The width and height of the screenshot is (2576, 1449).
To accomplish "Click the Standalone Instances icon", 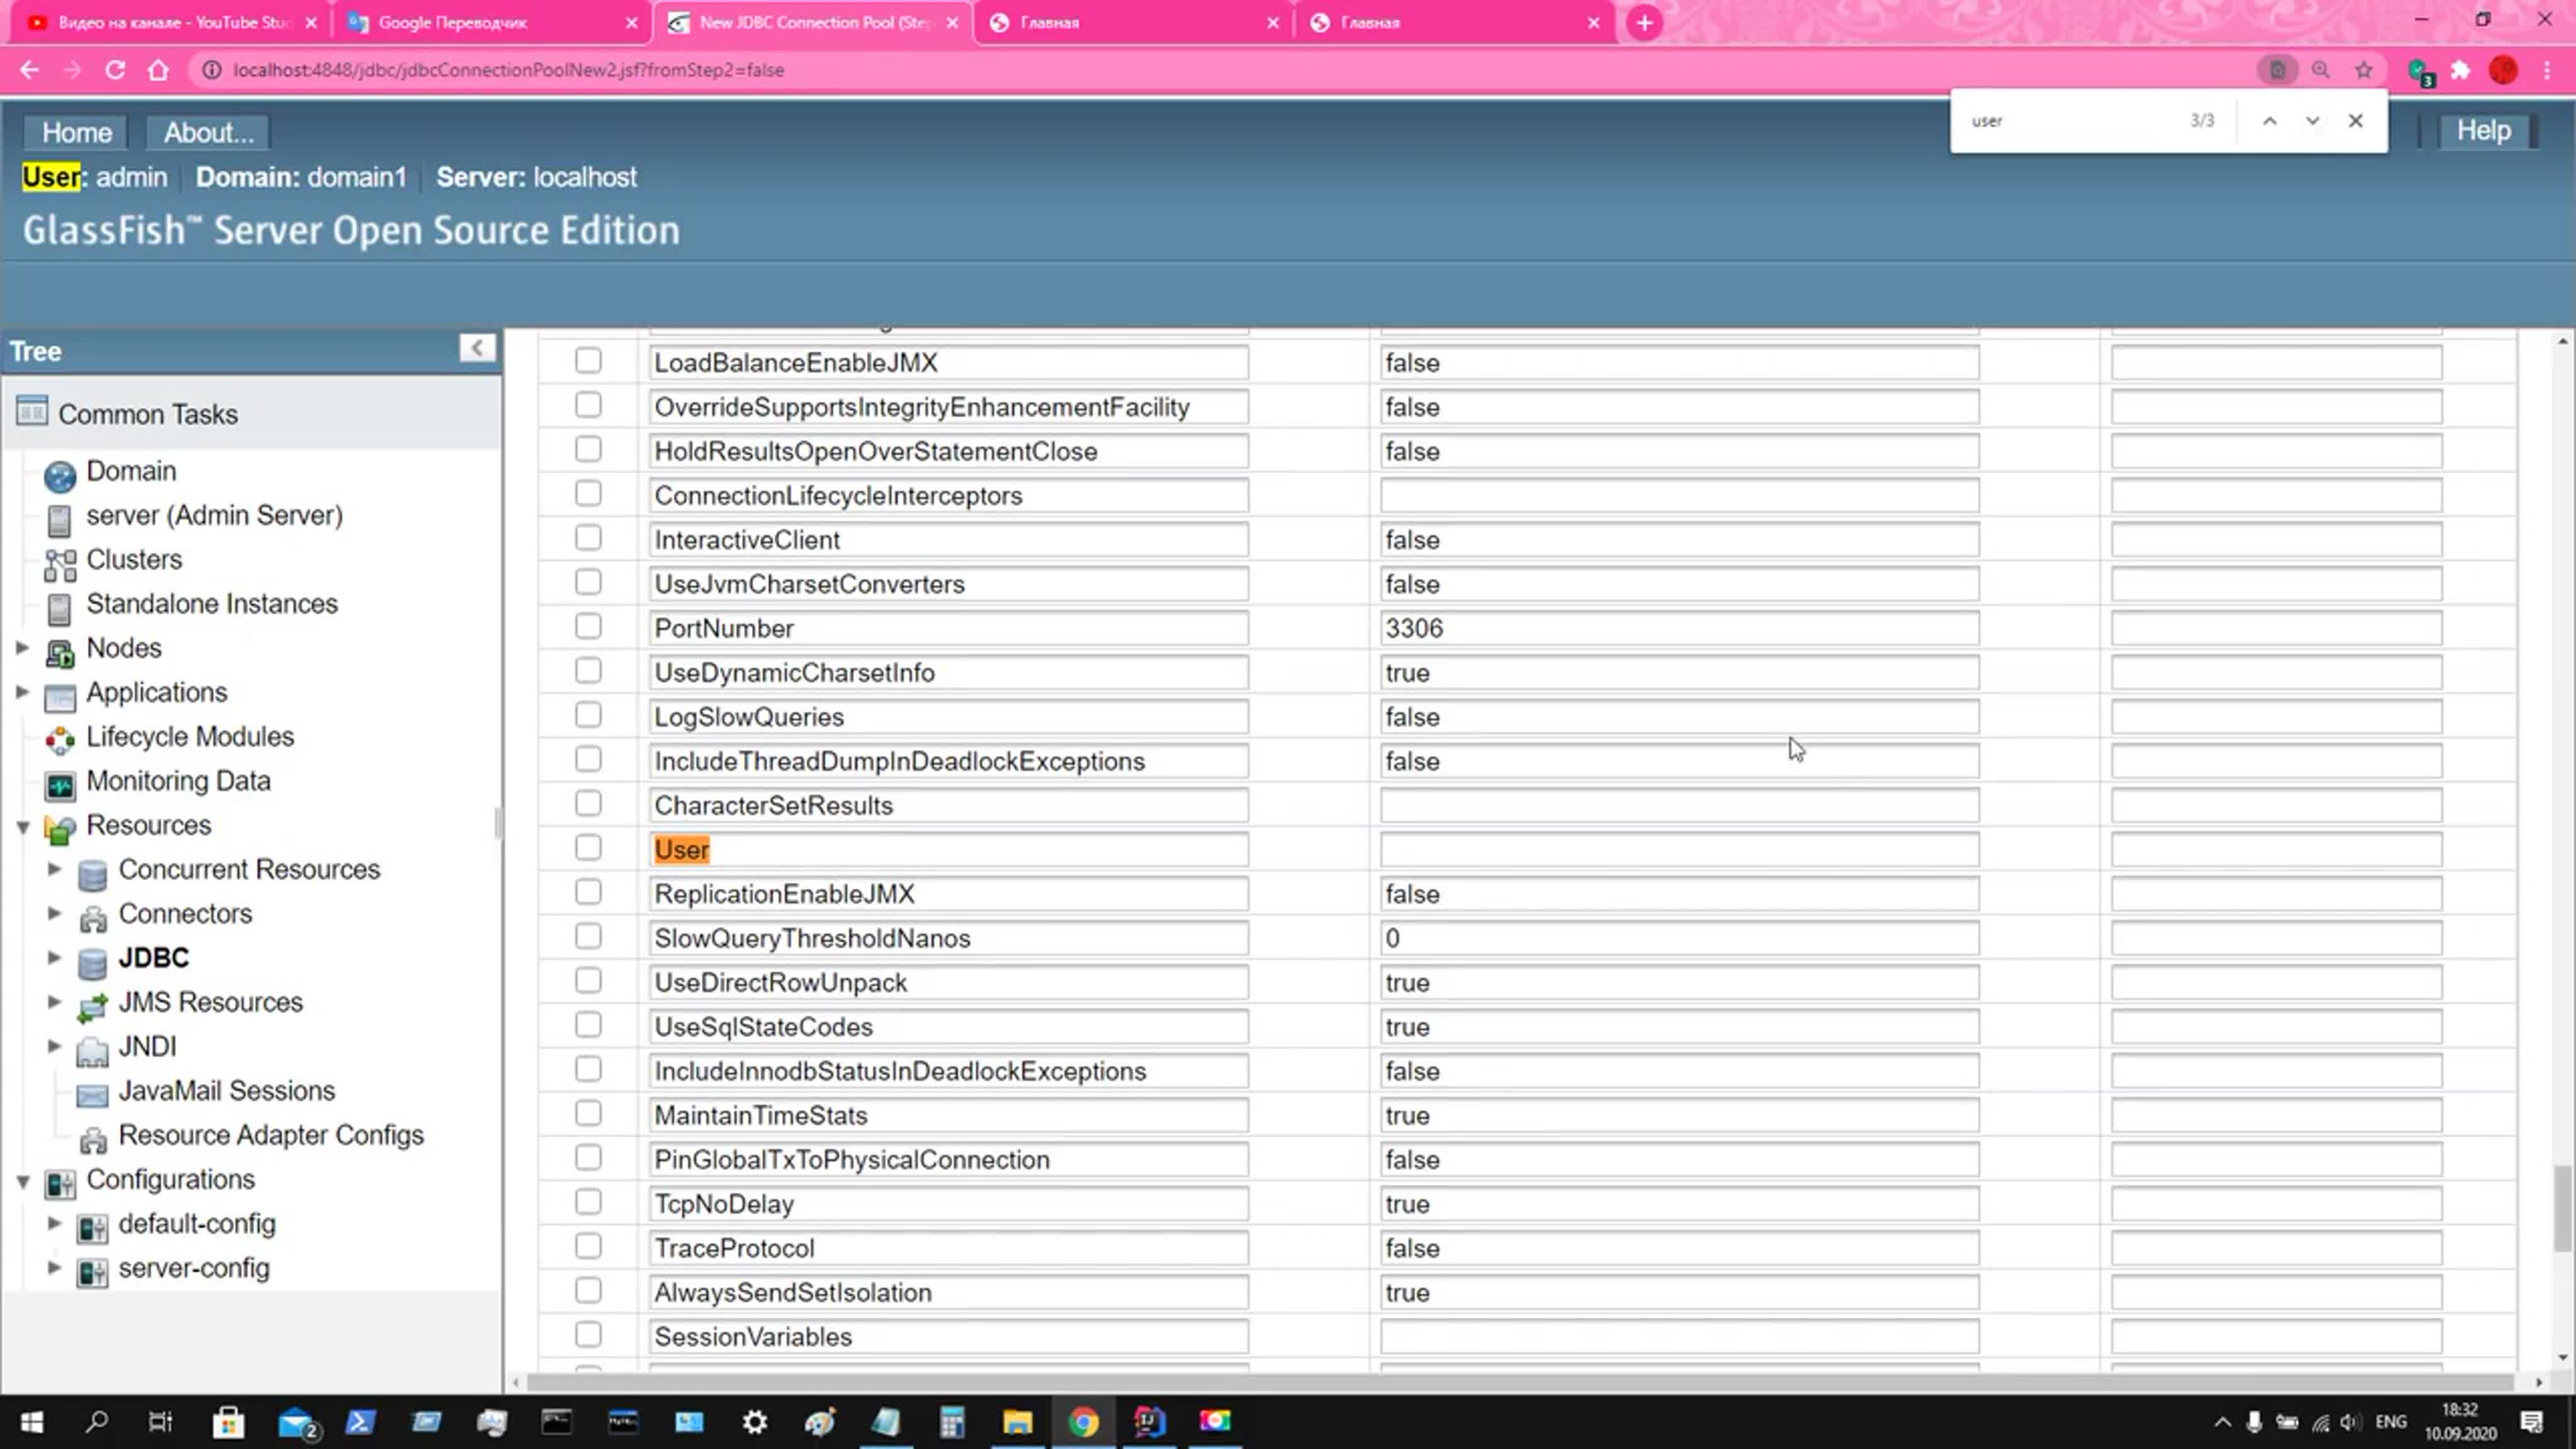I will (x=60, y=609).
